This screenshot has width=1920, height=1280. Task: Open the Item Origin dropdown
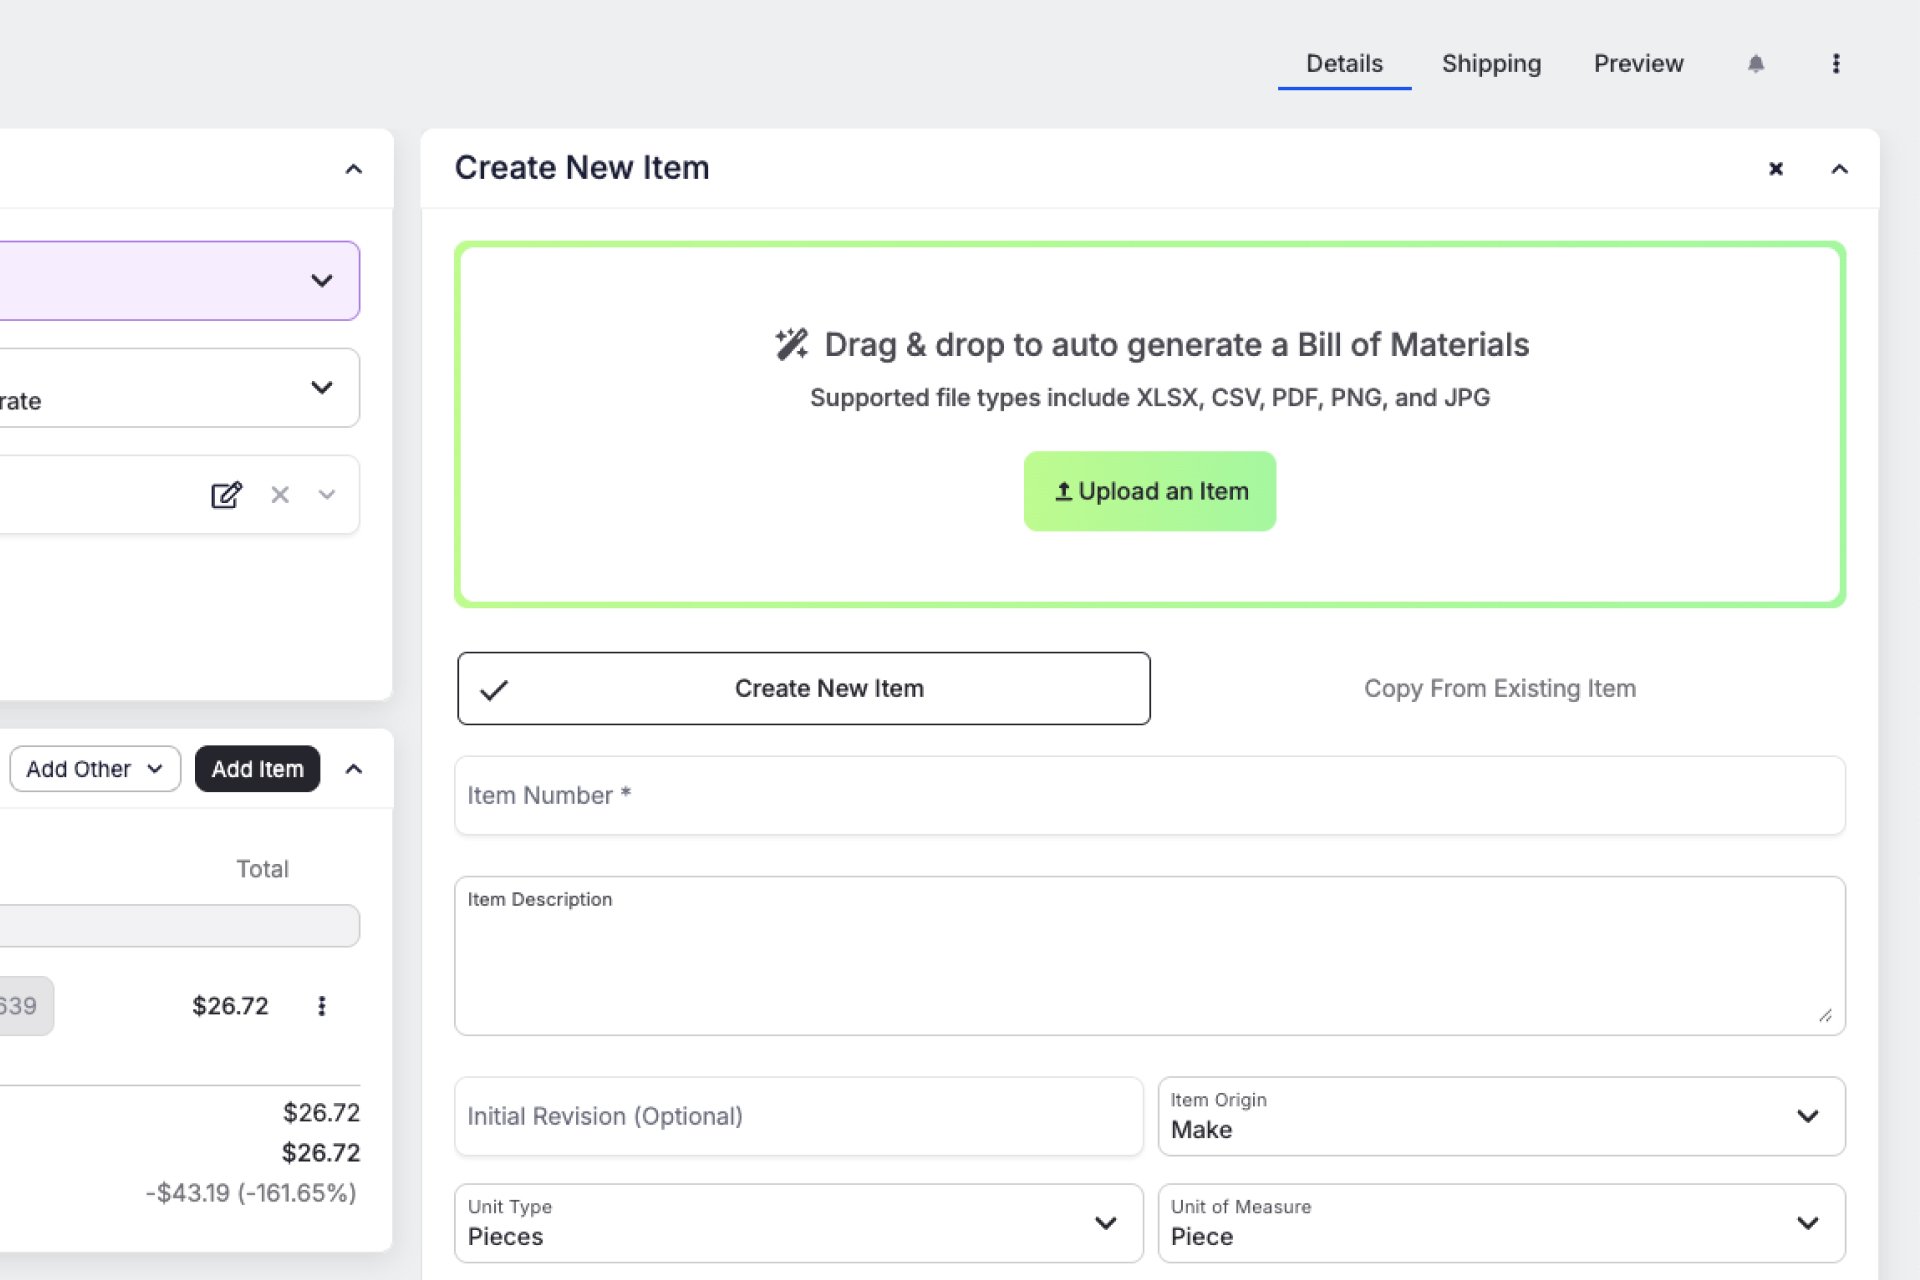click(x=1501, y=1116)
